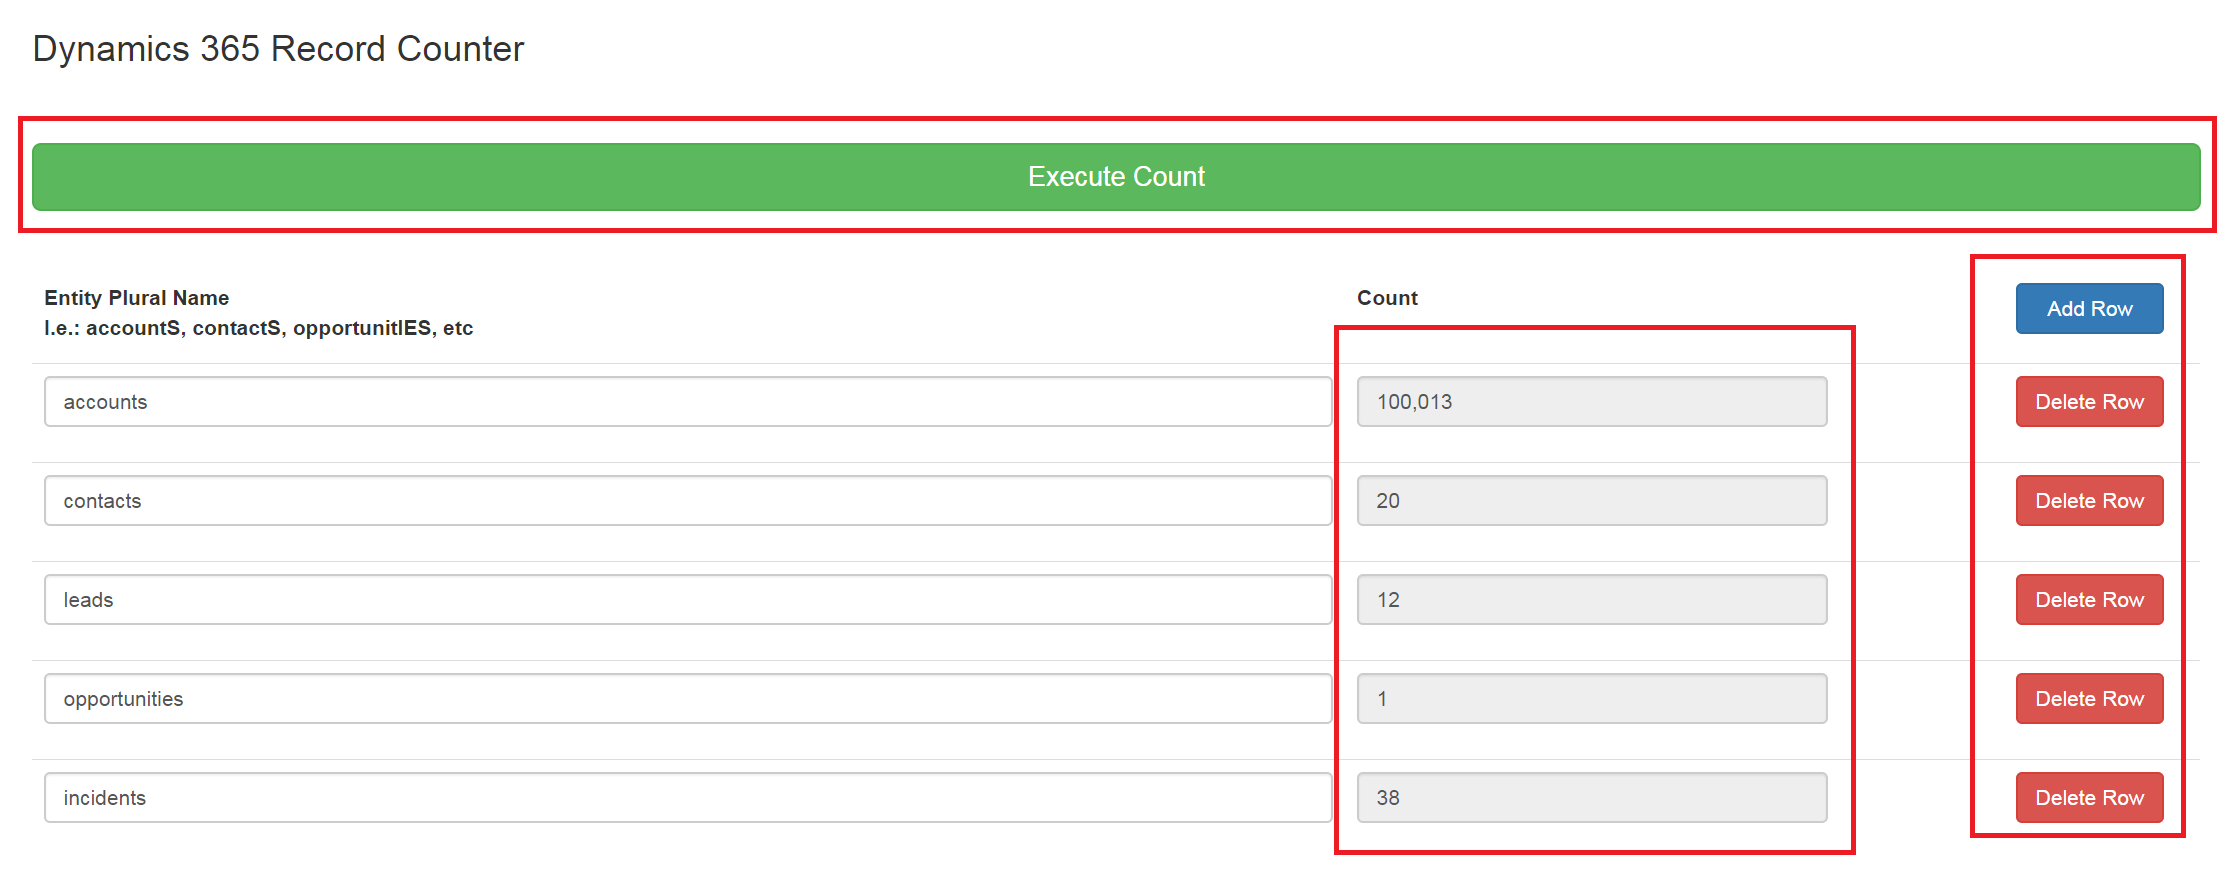Focus the accounts entity name field

tap(687, 402)
